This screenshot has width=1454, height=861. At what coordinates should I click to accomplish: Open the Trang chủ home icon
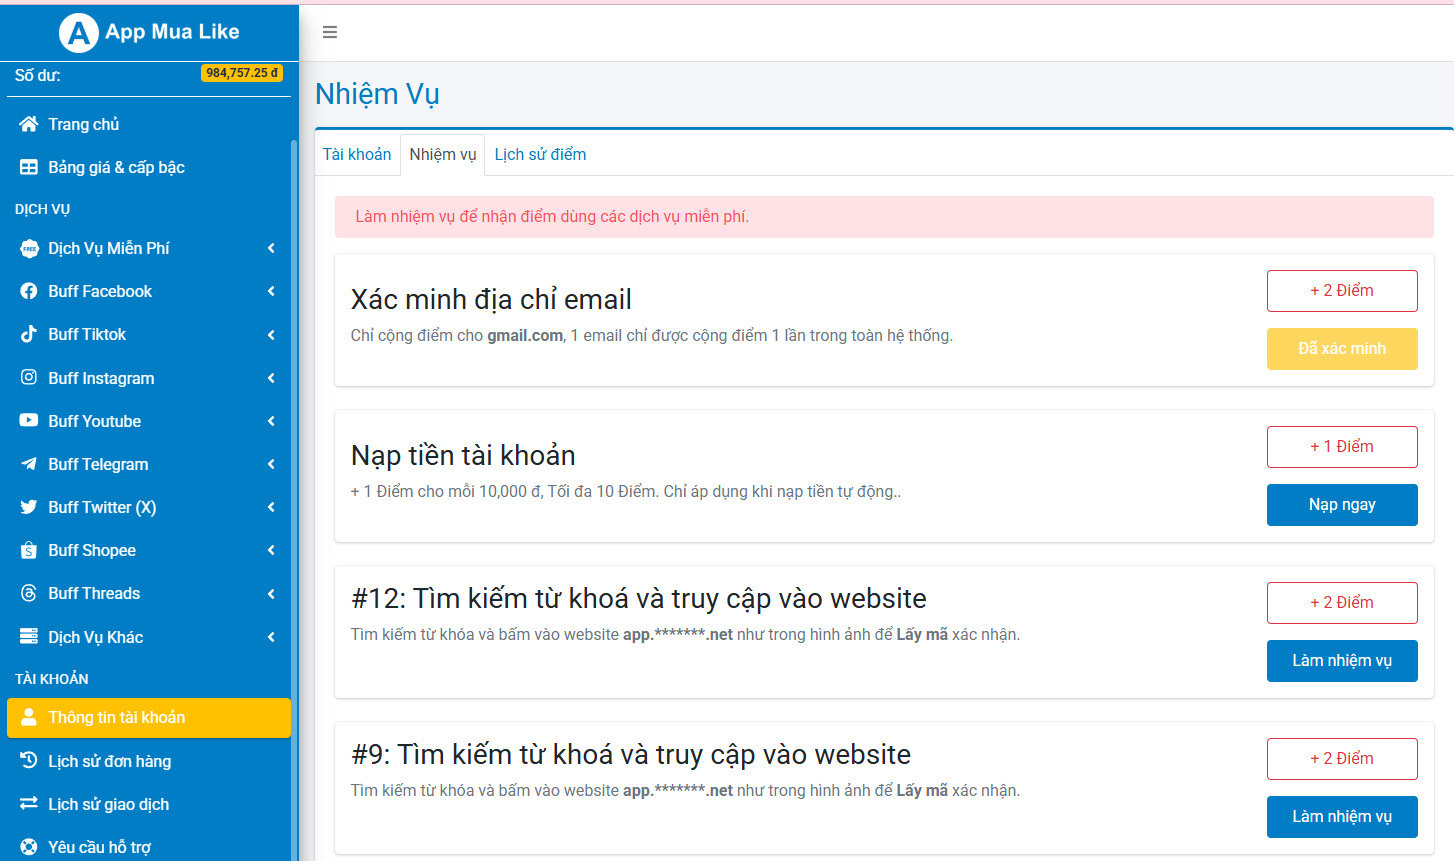click(30, 124)
